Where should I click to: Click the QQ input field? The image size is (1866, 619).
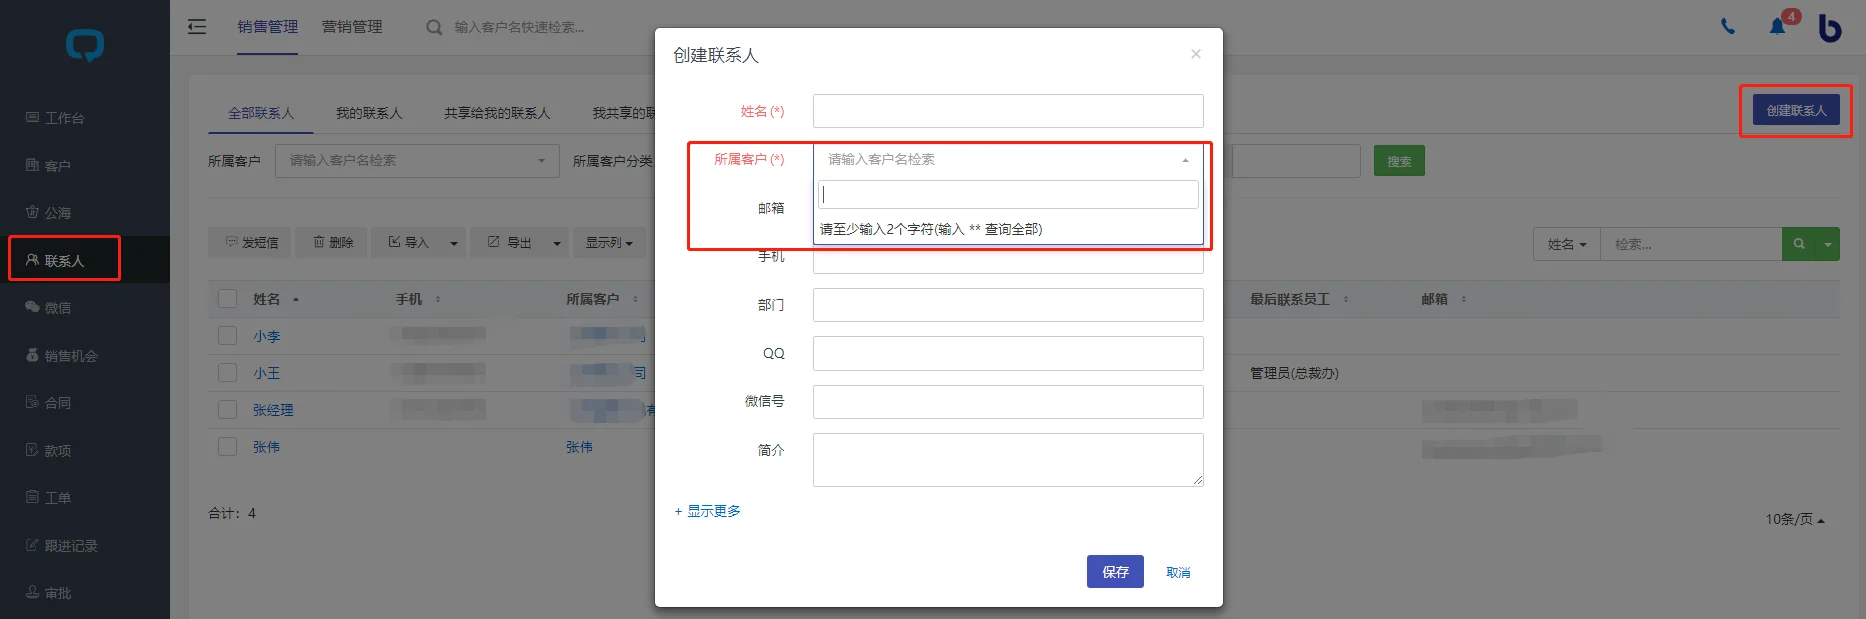point(1008,353)
